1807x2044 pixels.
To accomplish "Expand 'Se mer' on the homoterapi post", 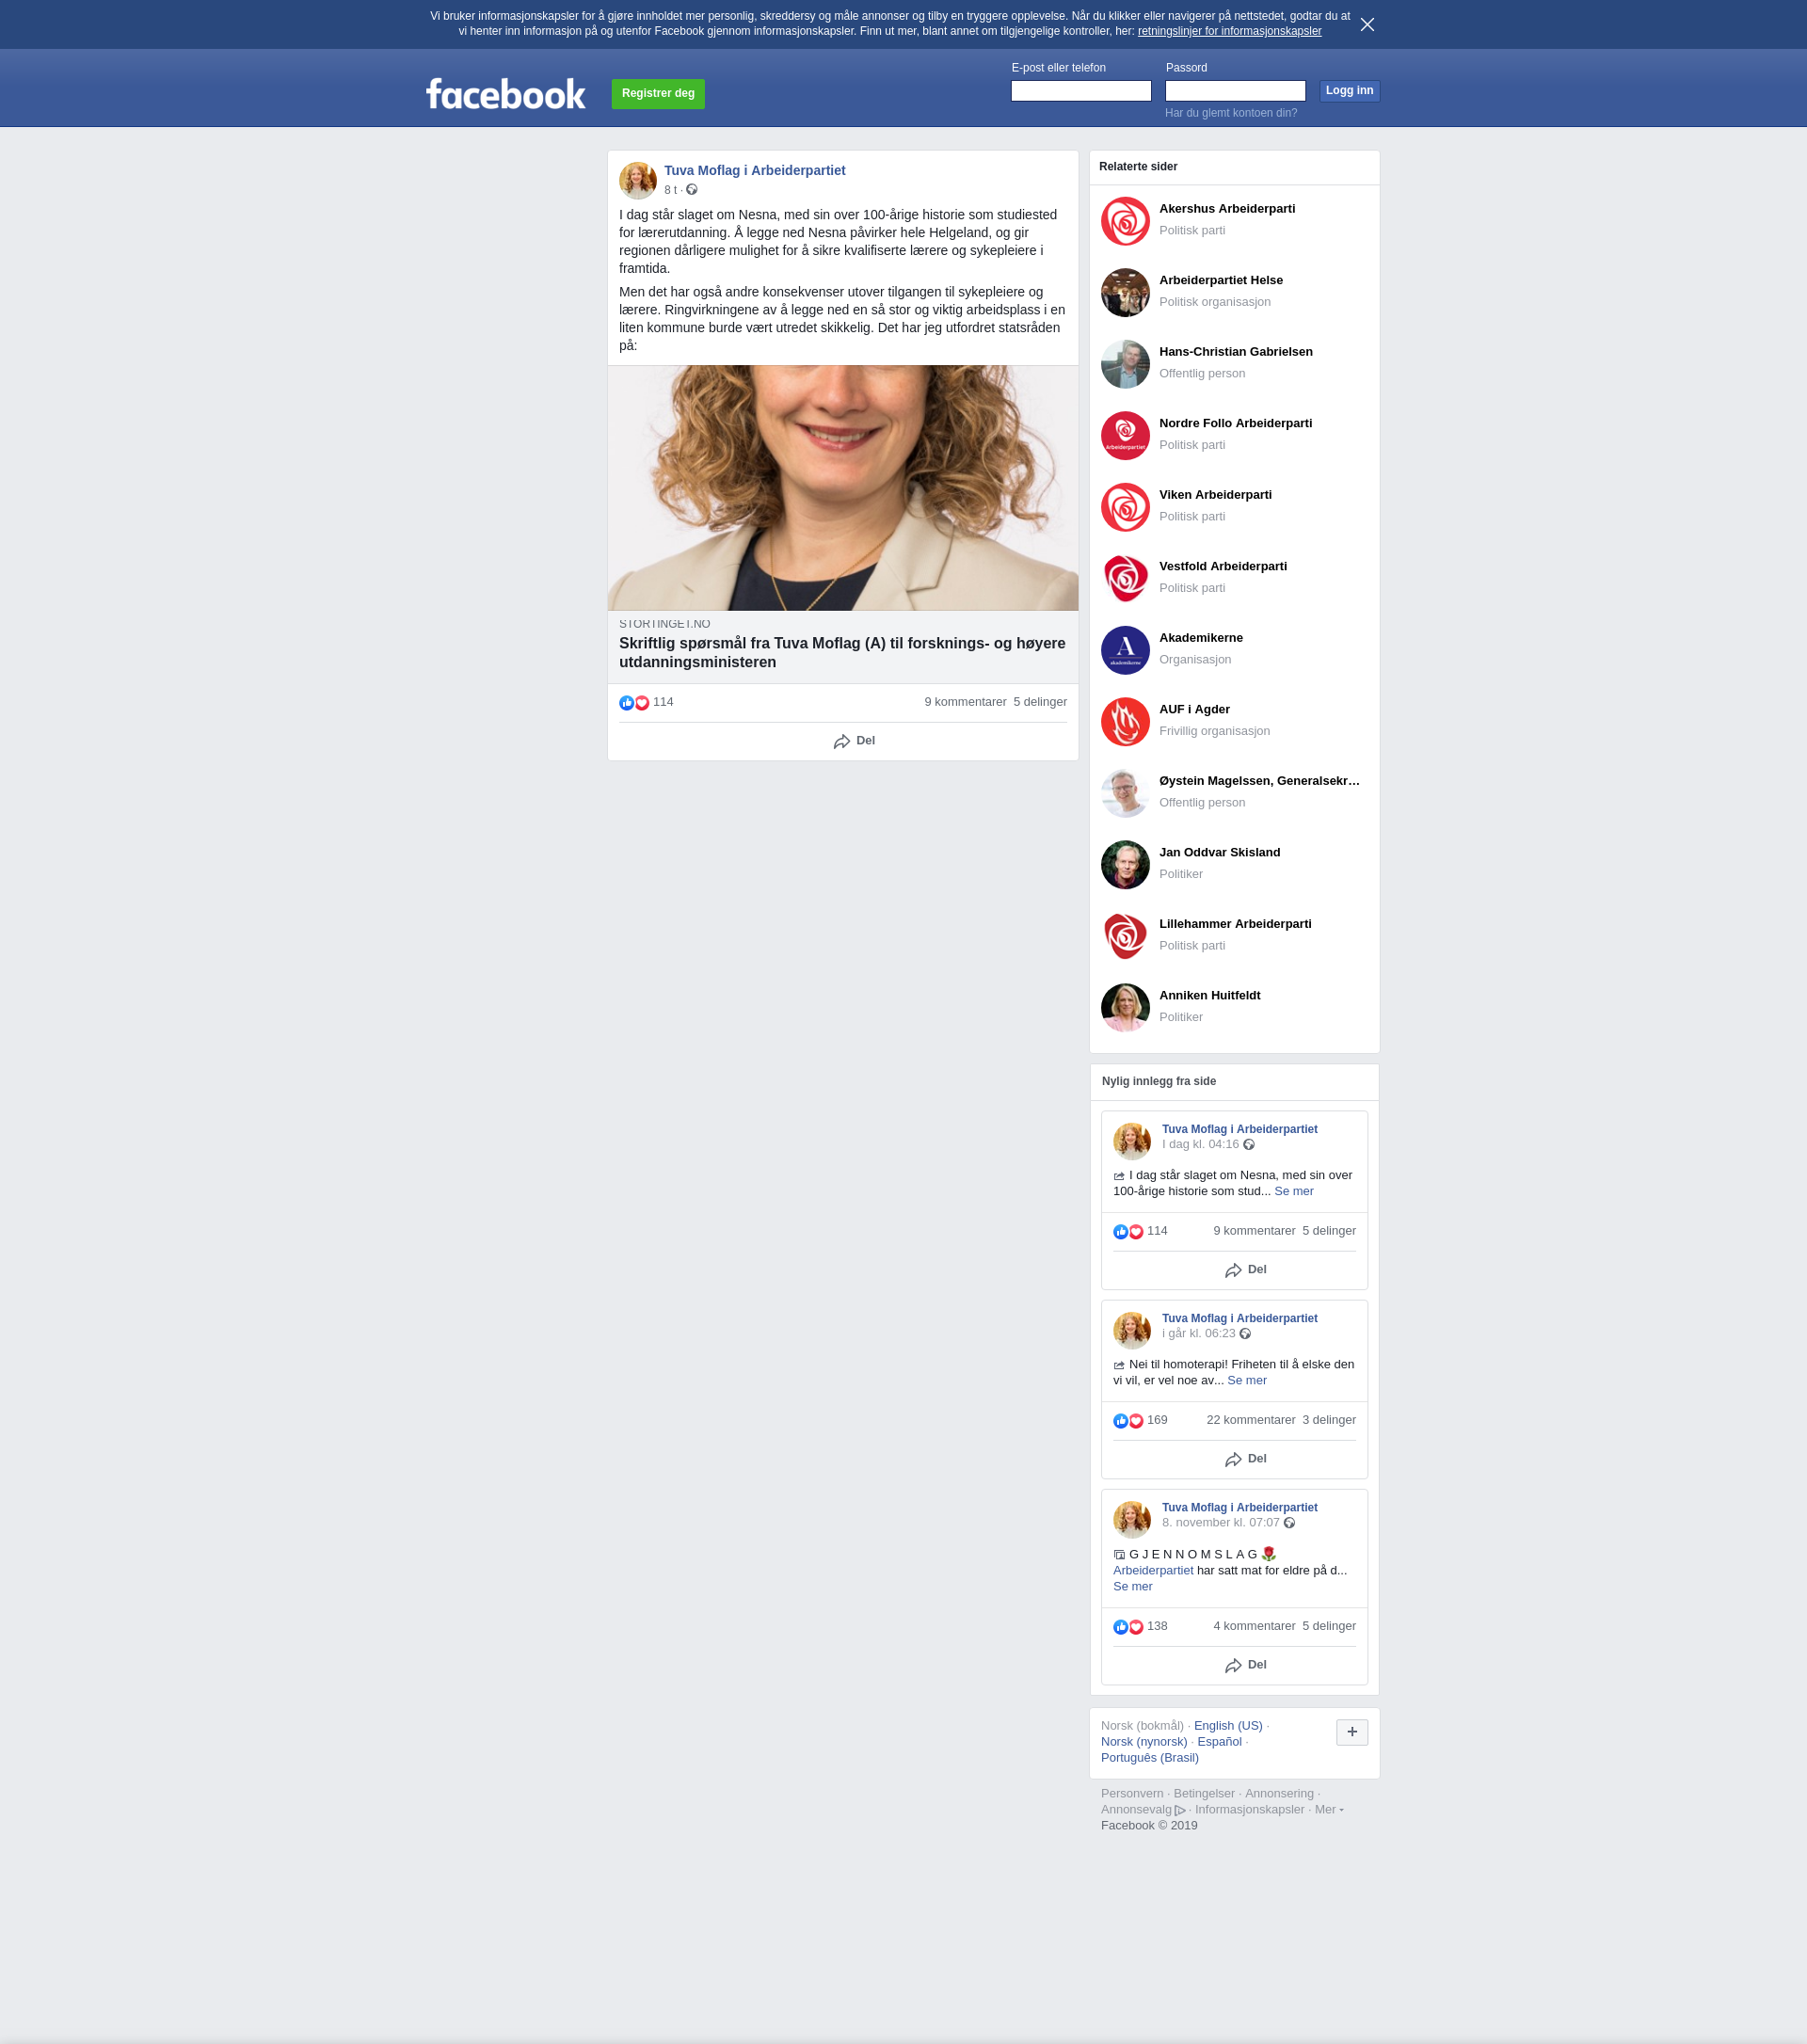I will (1247, 1380).
